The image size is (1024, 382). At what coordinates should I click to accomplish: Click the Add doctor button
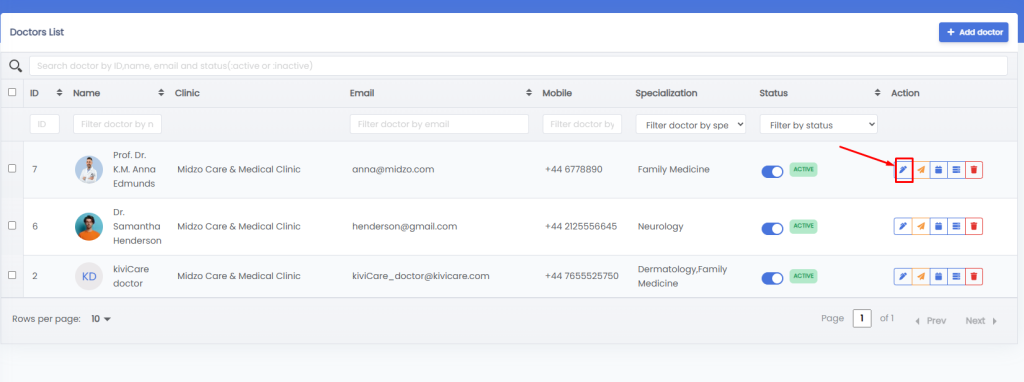tap(974, 32)
